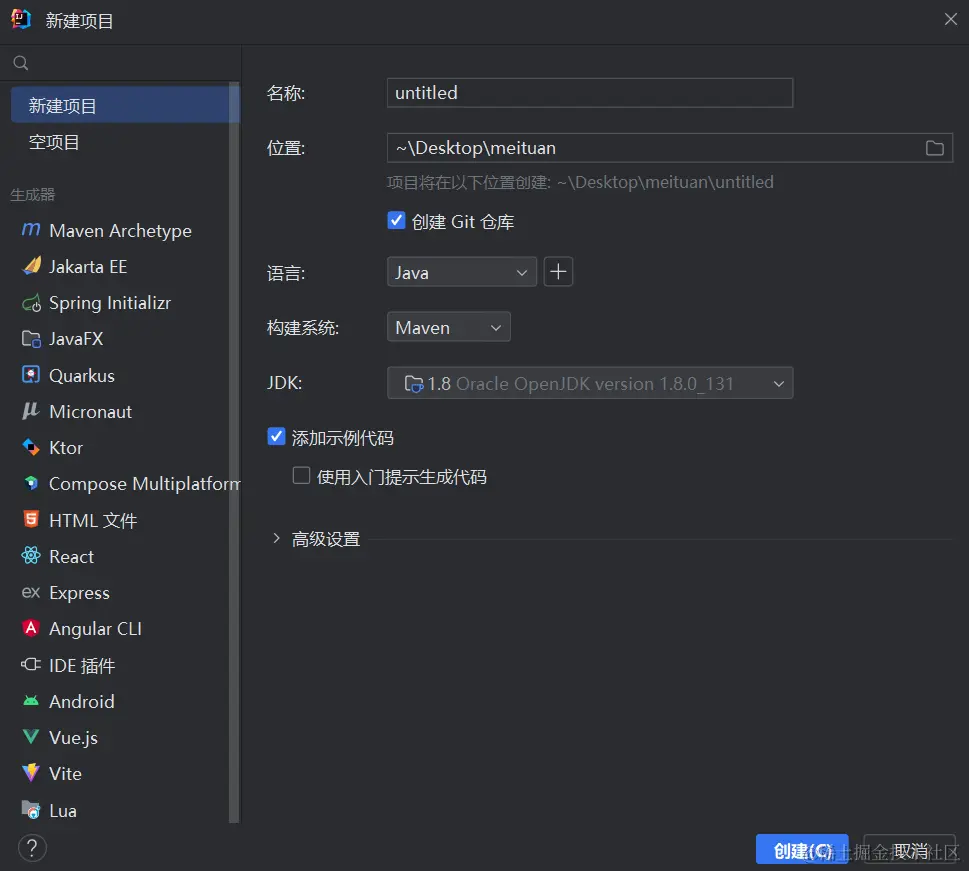Click the Express ex icon

(31, 592)
